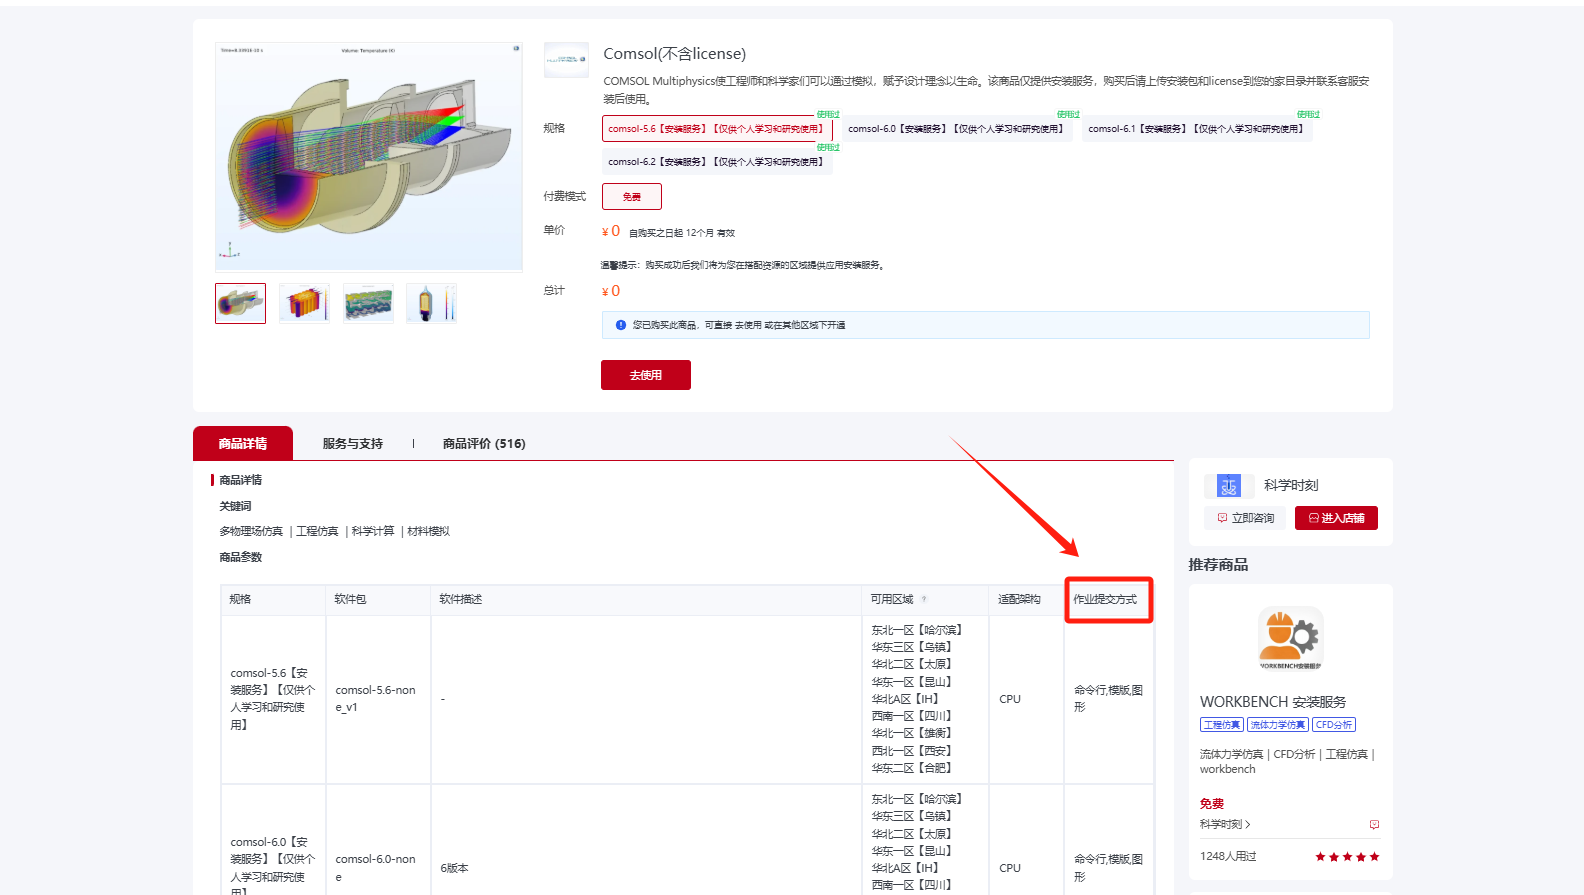This screenshot has height=895, width=1584.
Task: Click the five-star rating on WORKBENCH card
Action: [1346, 857]
